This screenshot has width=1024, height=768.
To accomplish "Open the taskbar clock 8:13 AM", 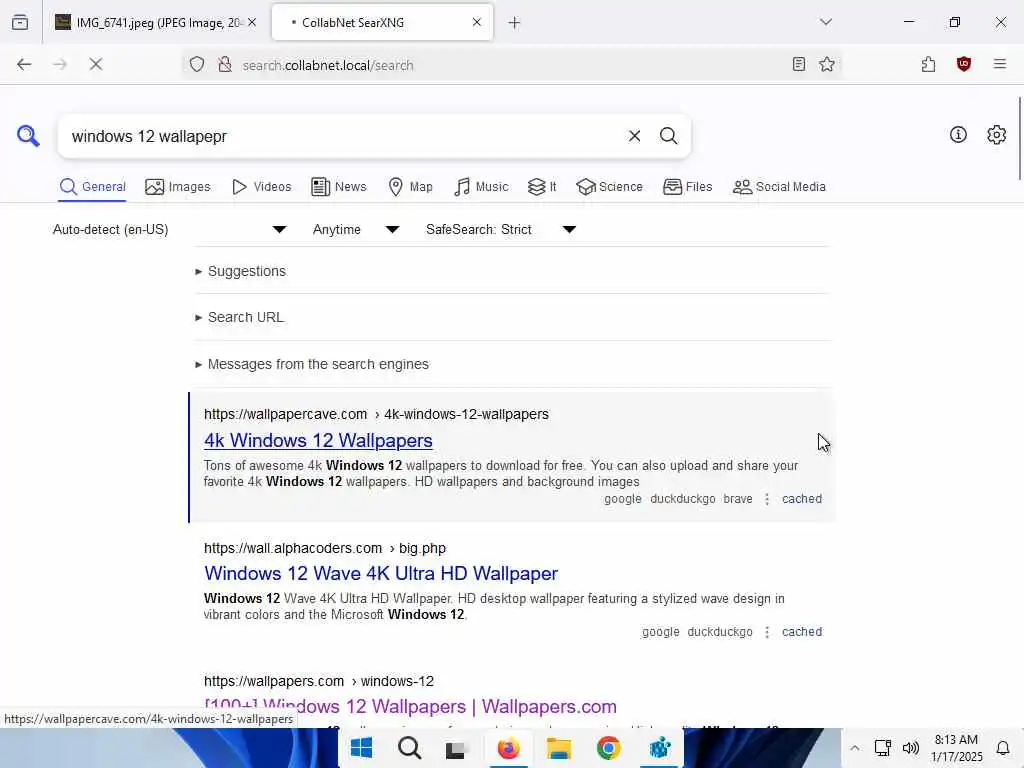I will [x=957, y=748].
